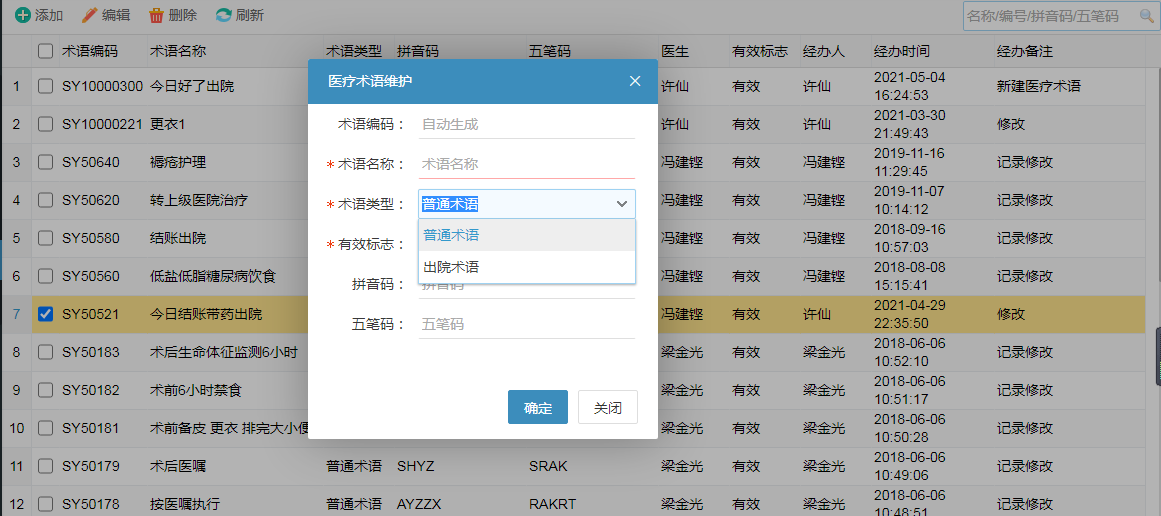Screen dimensions: 1161x516
Task: Click the SRAK wubi code cell
Action: click(548, 466)
